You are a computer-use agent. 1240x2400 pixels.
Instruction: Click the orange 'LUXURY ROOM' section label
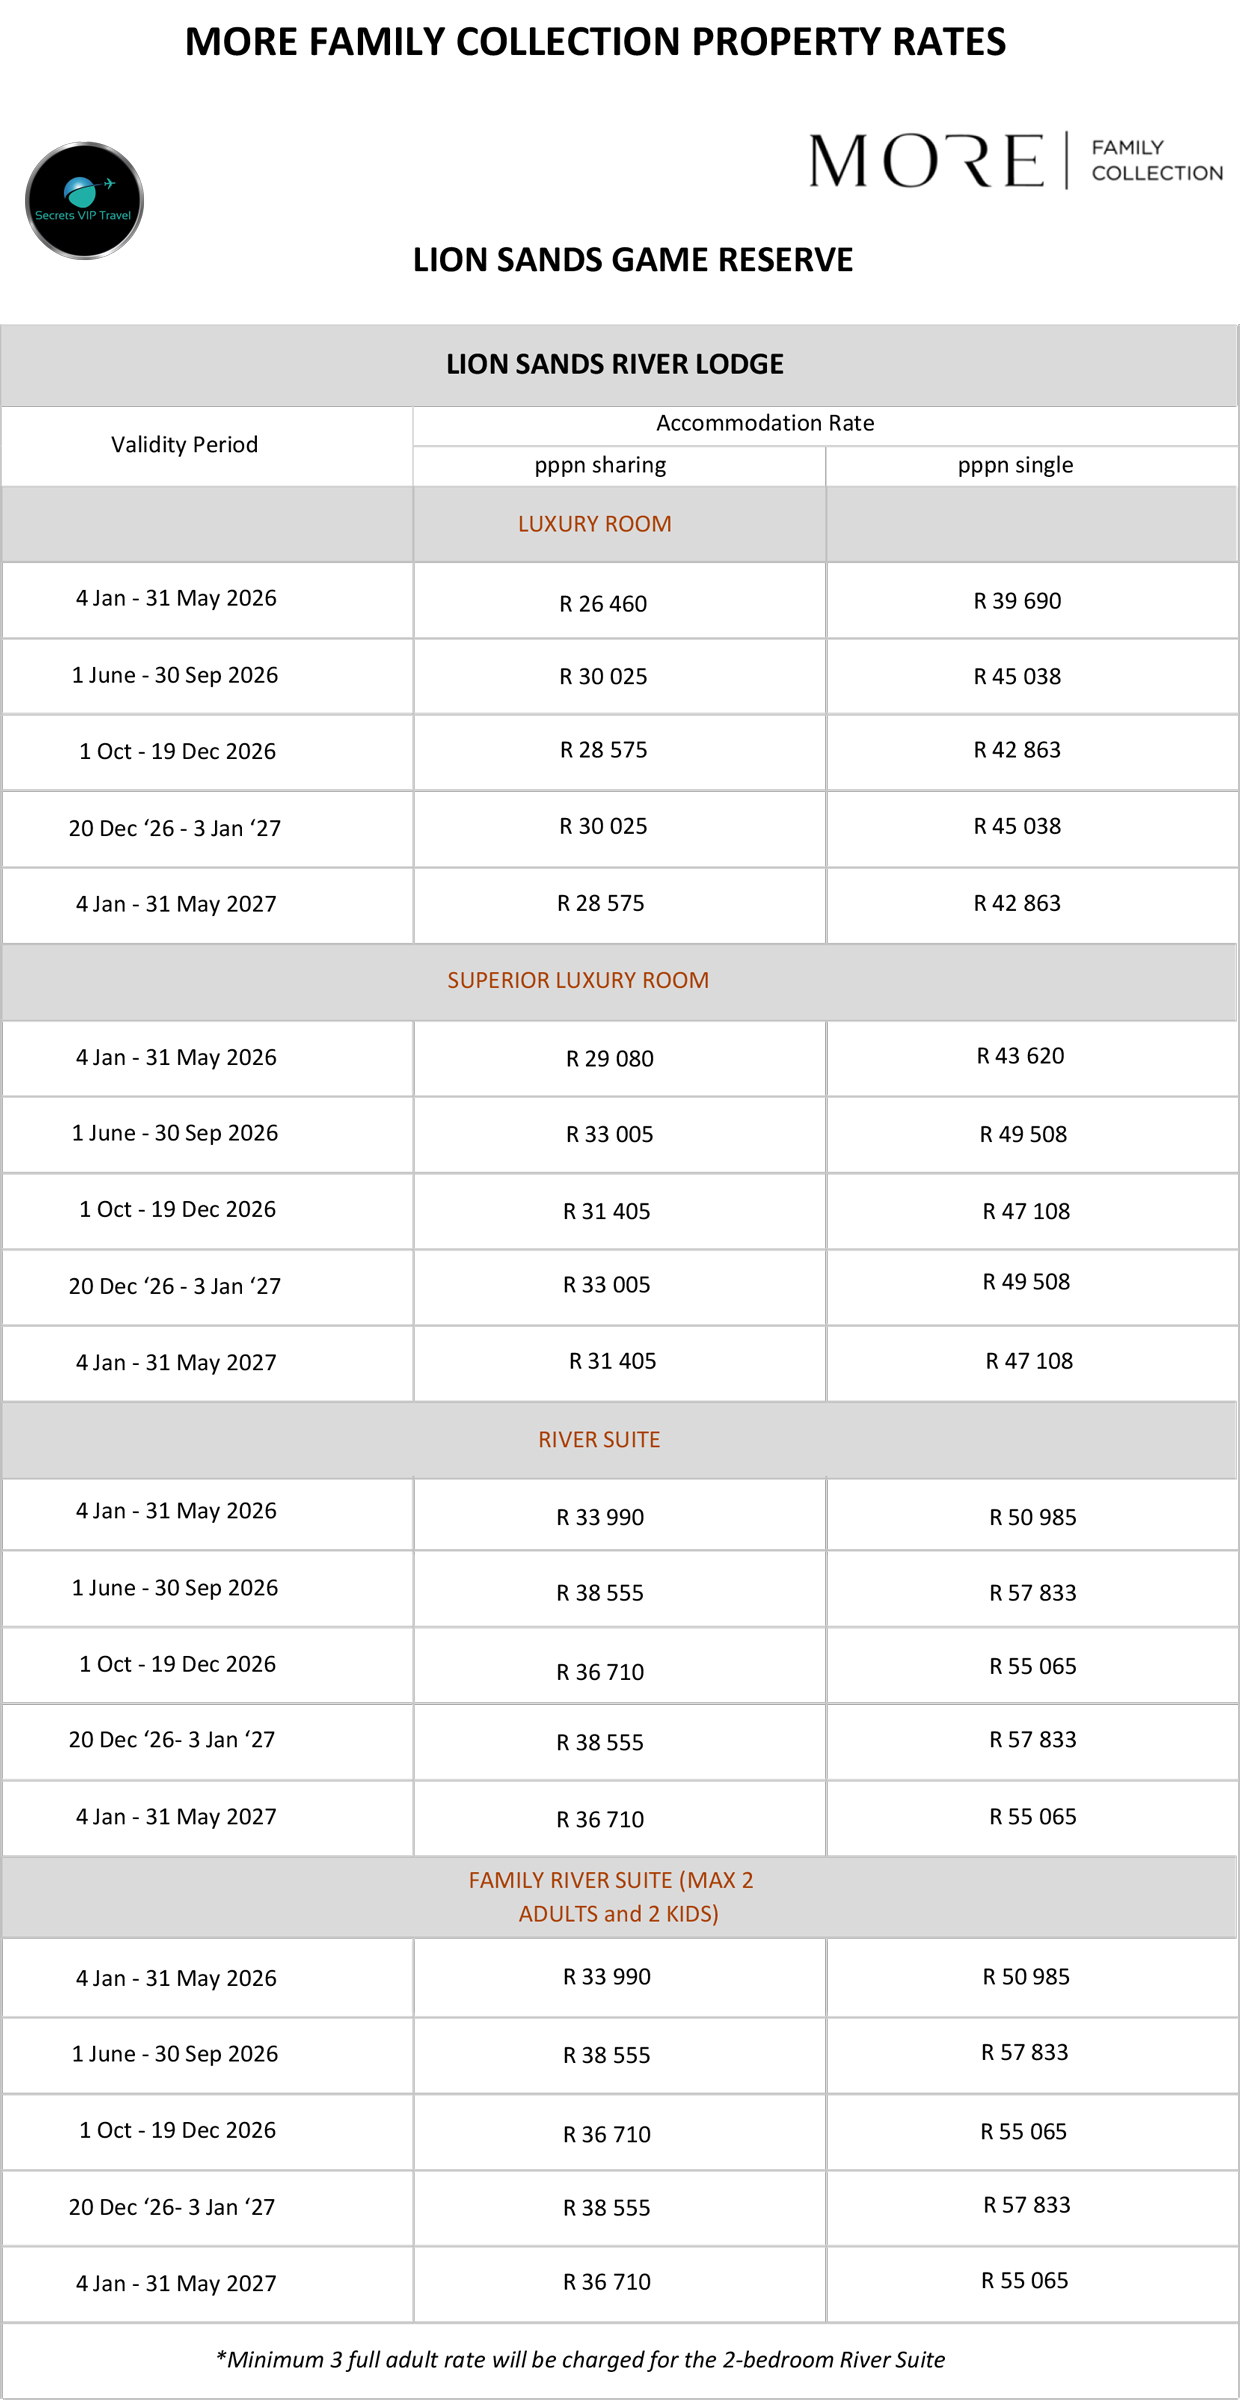(x=594, y=524)
